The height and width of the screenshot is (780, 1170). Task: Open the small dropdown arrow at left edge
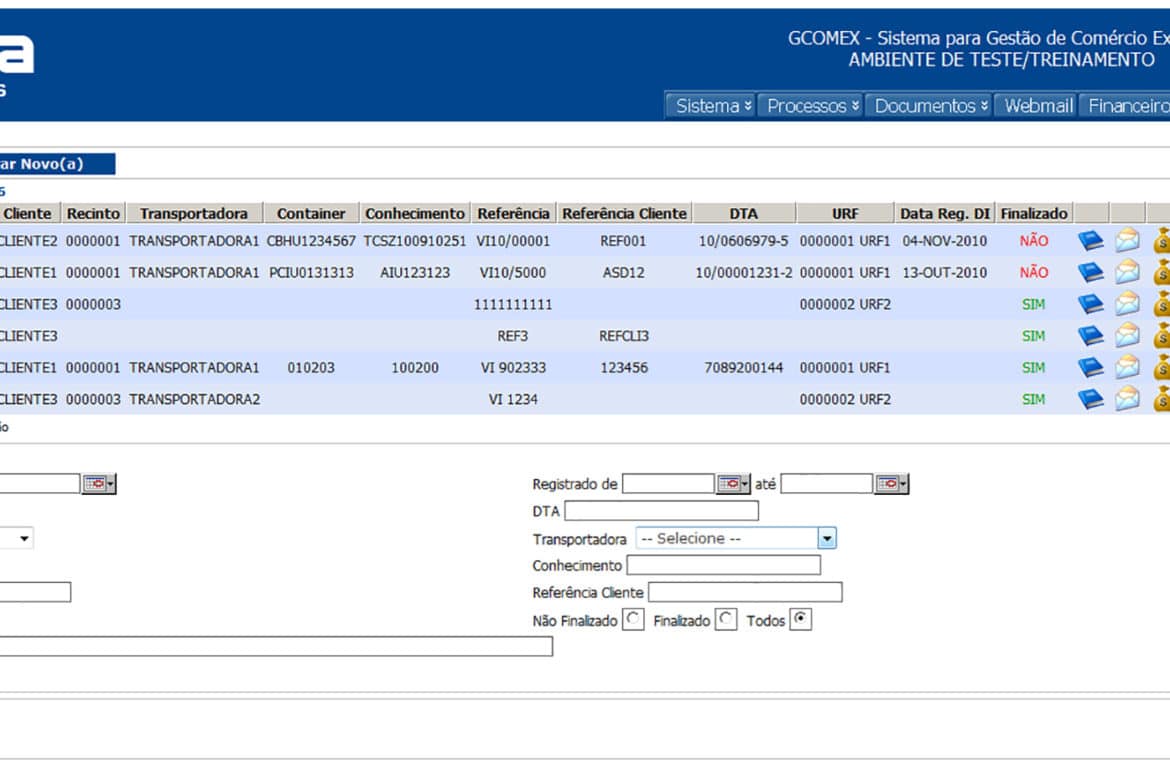[25, 538]
